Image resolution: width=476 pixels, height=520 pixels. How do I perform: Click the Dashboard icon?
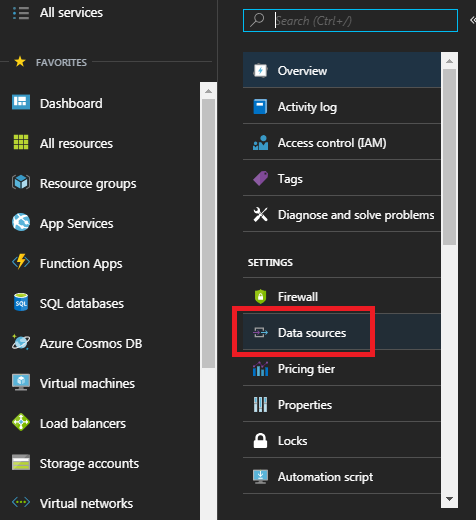(x=21, y=102)
